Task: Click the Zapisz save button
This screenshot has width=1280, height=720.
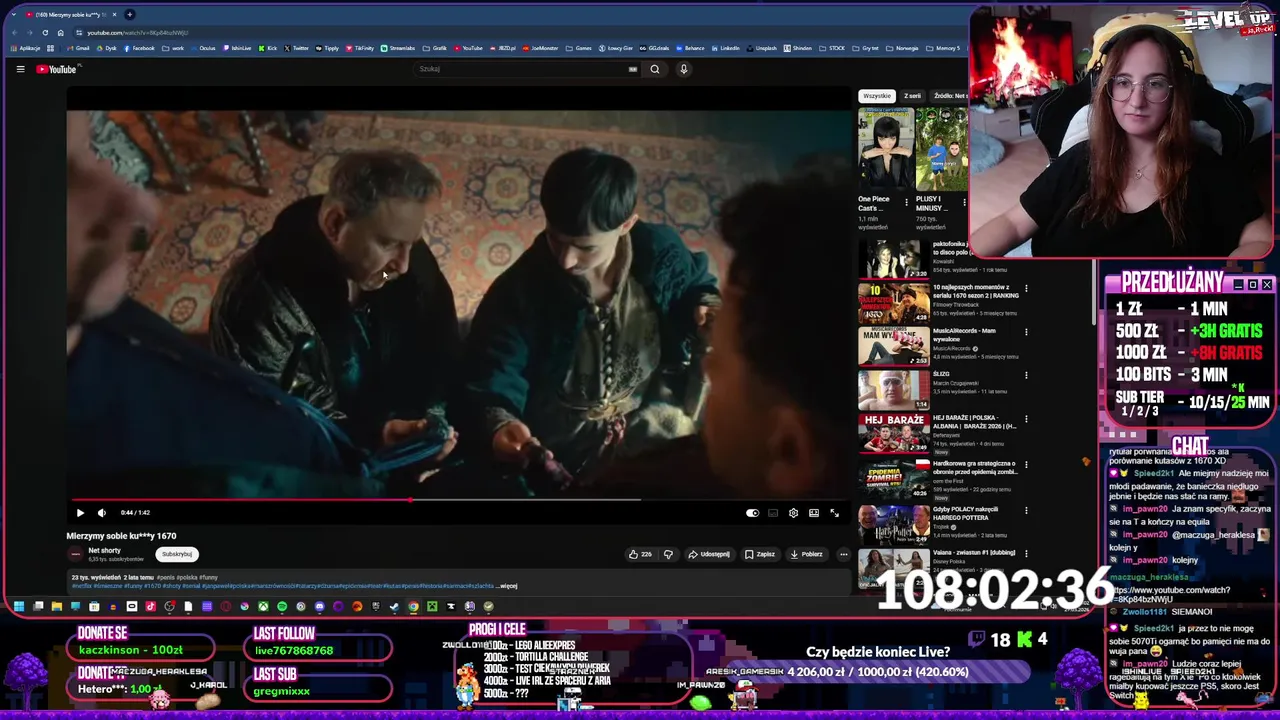Action: (760, 554)
